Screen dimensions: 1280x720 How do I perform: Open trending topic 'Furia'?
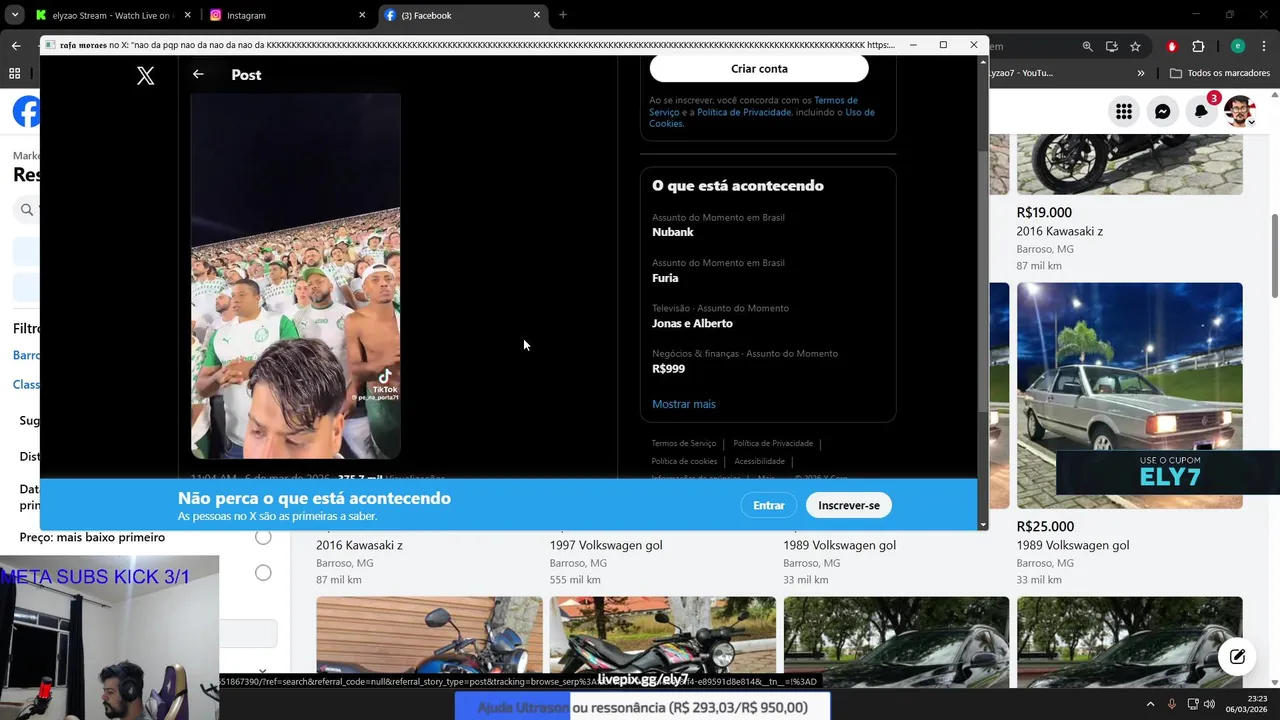coord(665,278)
